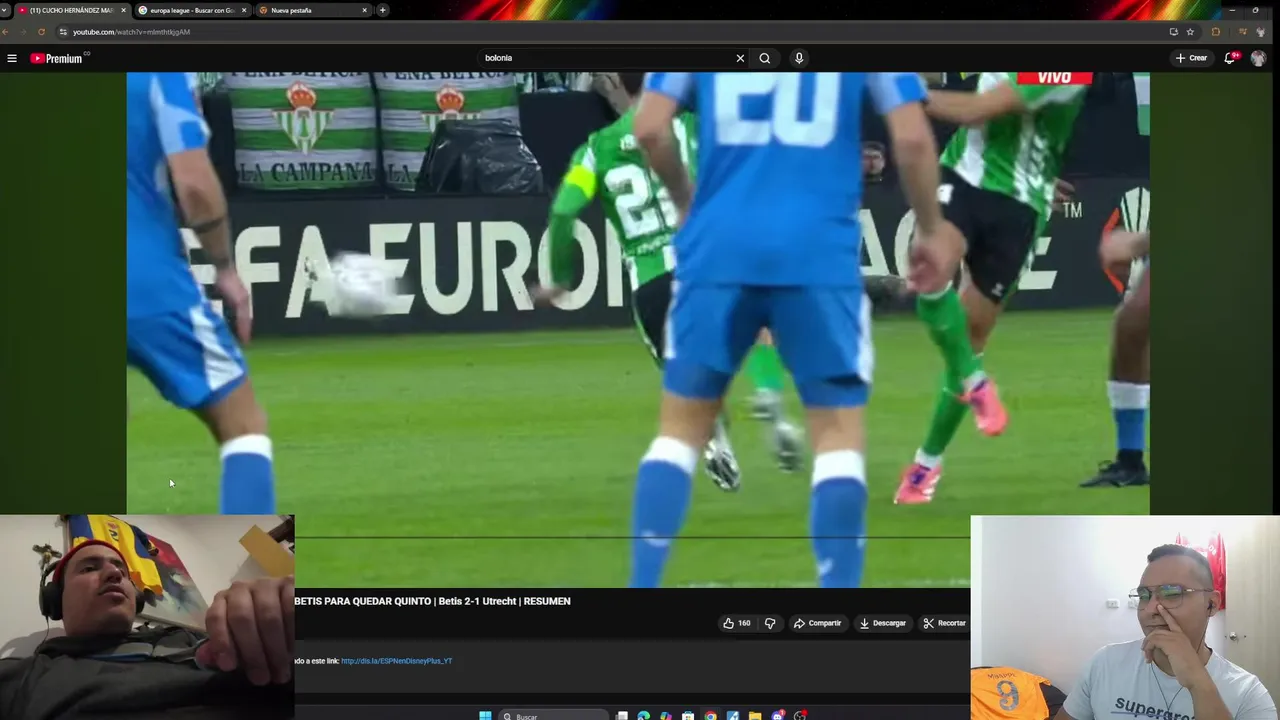The image size is (1280, 720).
Task: Open the Compartir share dialog
Action: click(x=818, y=623)
